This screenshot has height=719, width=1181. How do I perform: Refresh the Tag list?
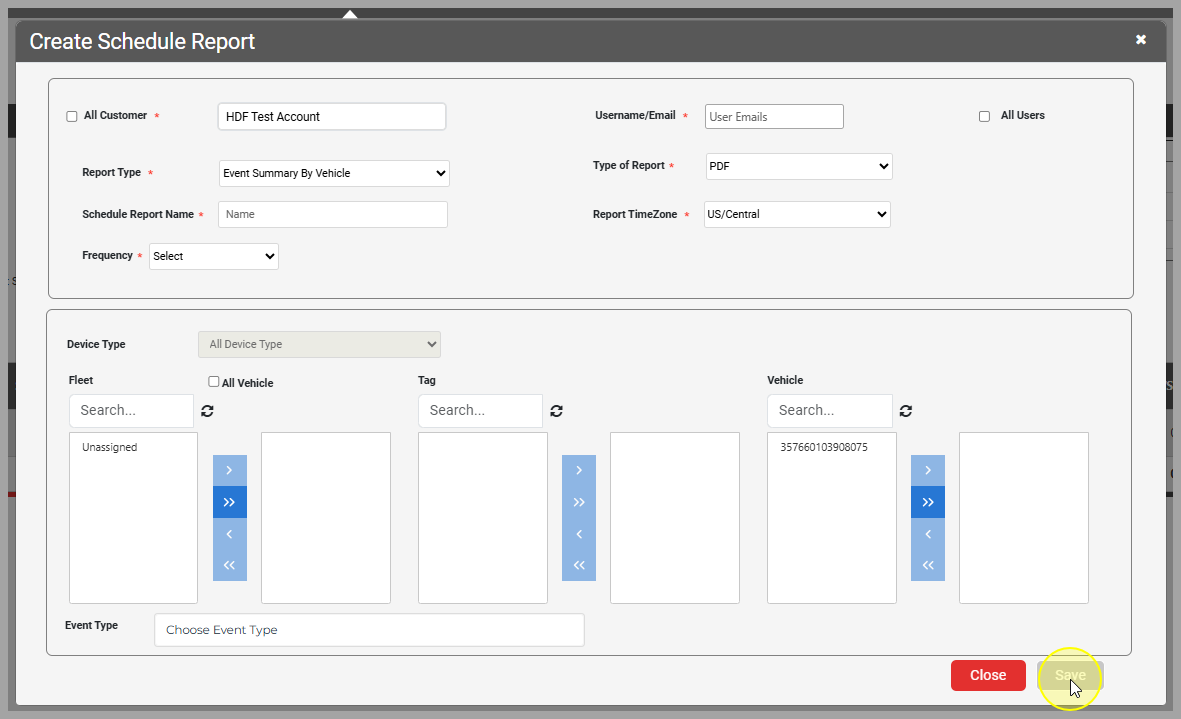(557, 411)
